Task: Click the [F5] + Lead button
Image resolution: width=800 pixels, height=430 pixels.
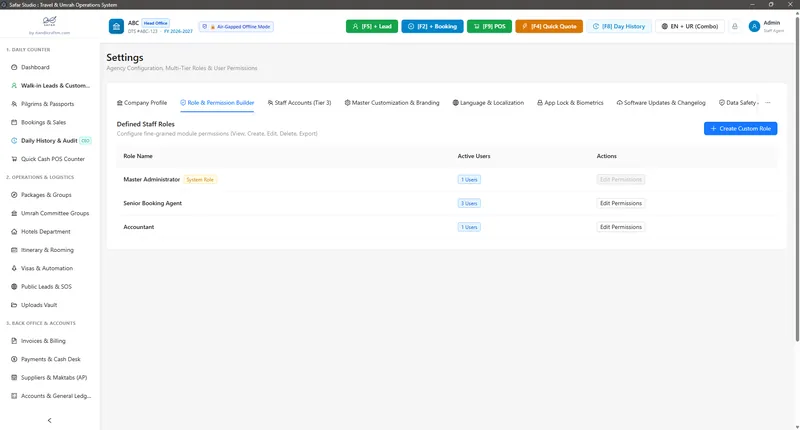Action: (372, 27)
